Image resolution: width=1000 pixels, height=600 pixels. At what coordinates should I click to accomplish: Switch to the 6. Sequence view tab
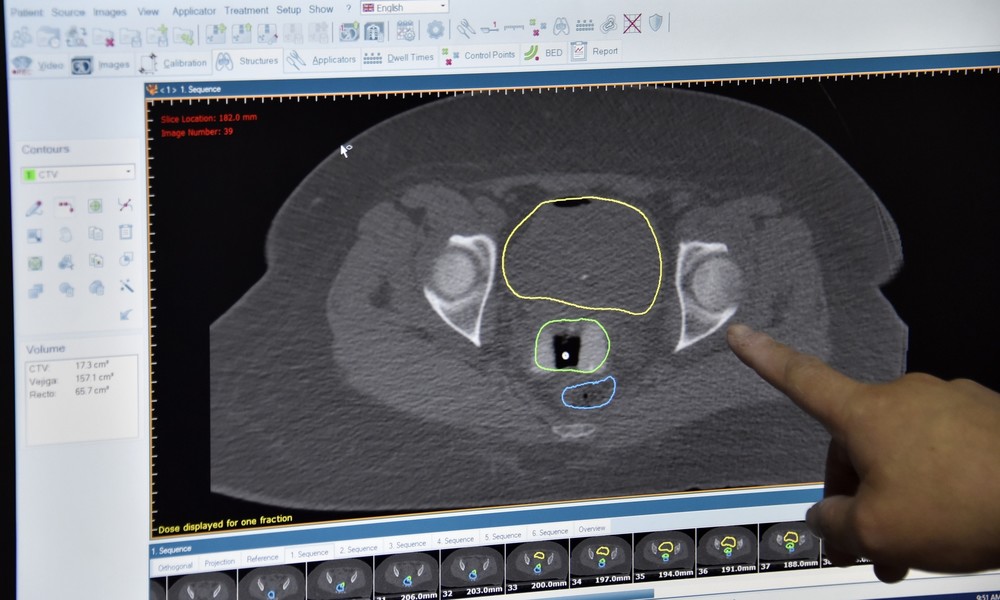coord(550,532)
